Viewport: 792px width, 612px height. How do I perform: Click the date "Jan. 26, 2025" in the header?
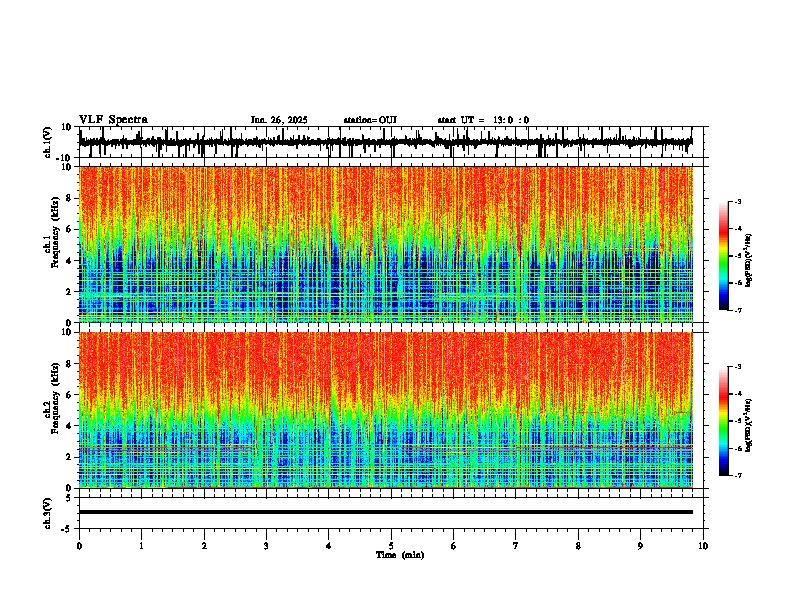(x=279, y=120)
